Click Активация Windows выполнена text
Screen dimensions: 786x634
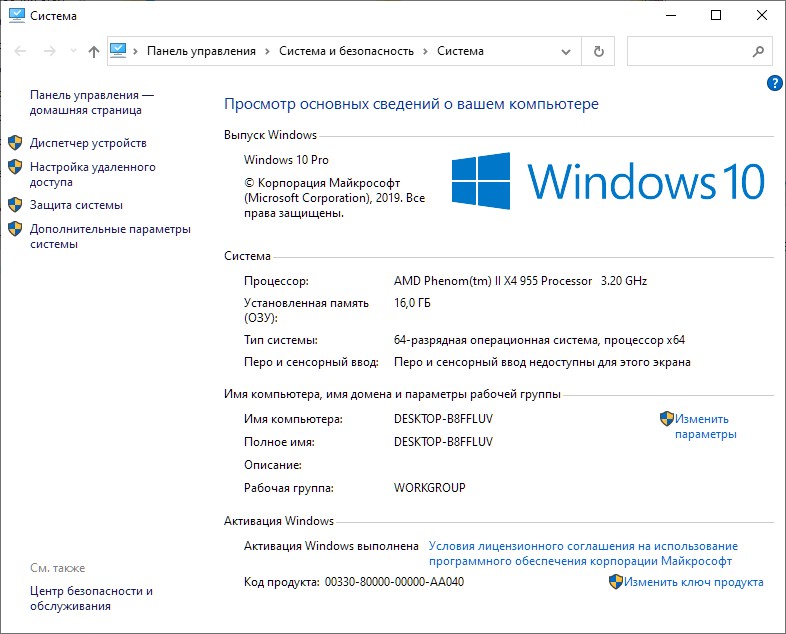pyautogui.click(x=331, y=546)
